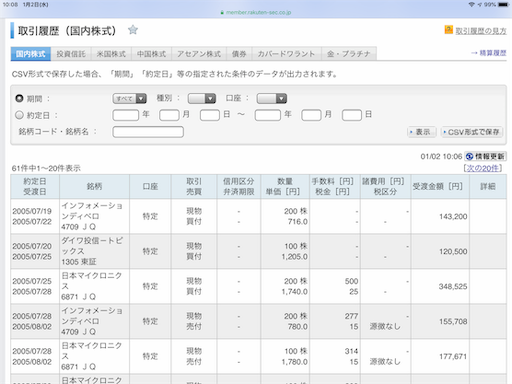Switch to the アセアン株式 tab
This screenshot has width=512, height=384.
point(199,54)
